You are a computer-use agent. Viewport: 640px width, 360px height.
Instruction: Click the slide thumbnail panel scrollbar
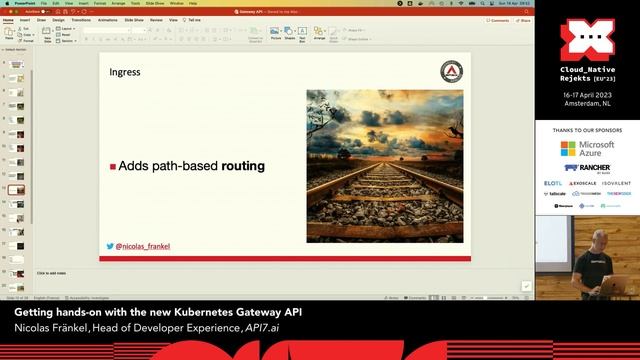[31, 147]
